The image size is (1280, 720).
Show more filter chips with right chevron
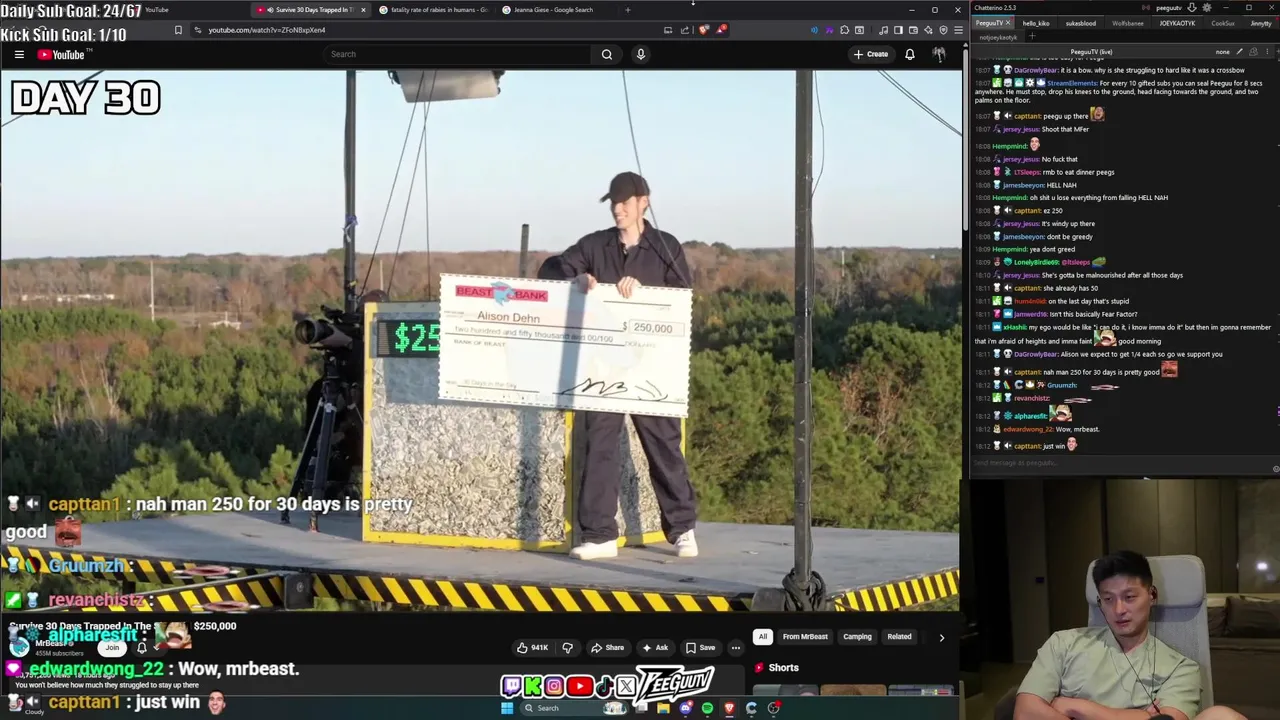click(941, 637)
